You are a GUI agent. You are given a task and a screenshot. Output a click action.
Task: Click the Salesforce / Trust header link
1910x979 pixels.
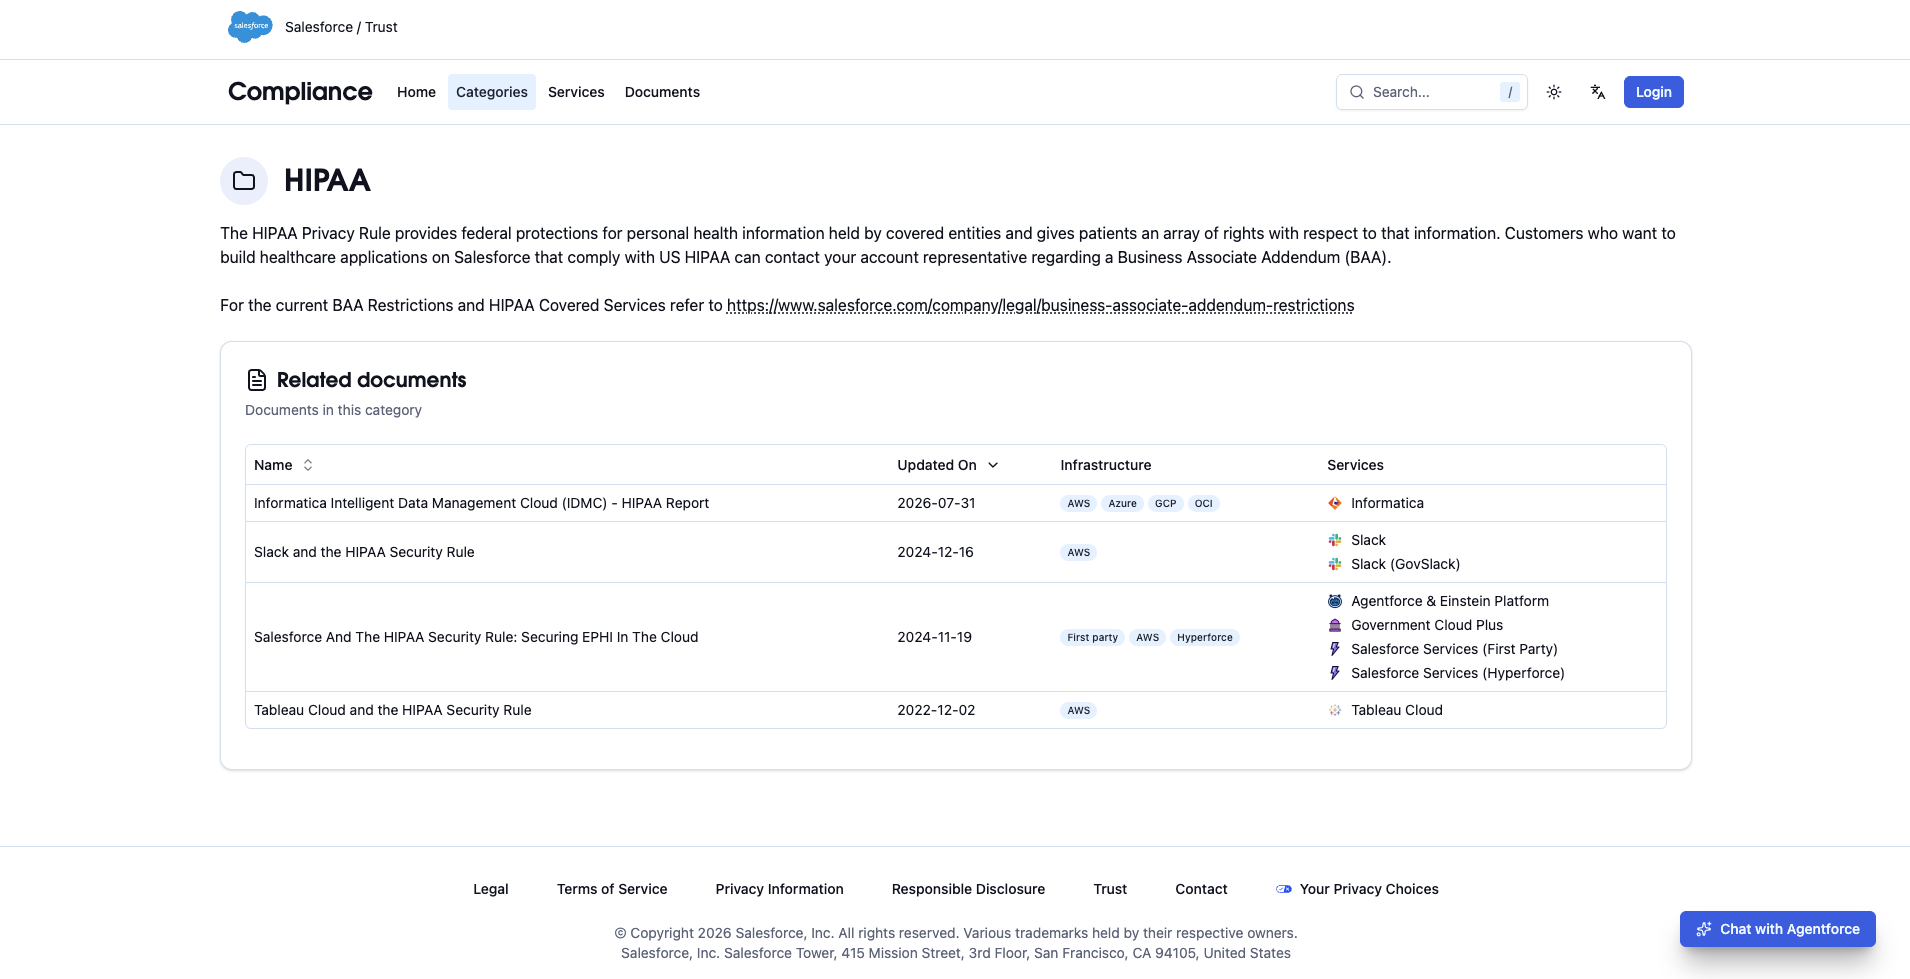(341, 27)
